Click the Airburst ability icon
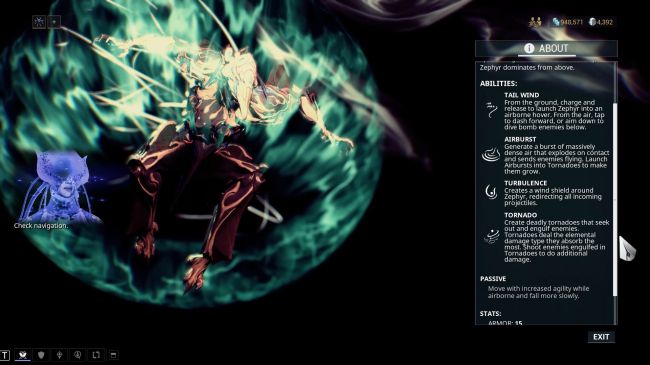 point(491,154)
